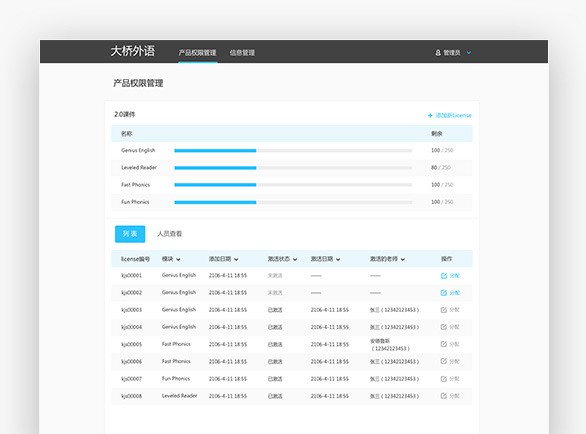Select the kjs00004 license row
The image size is (586, 434).
click(x=292, y=327)
